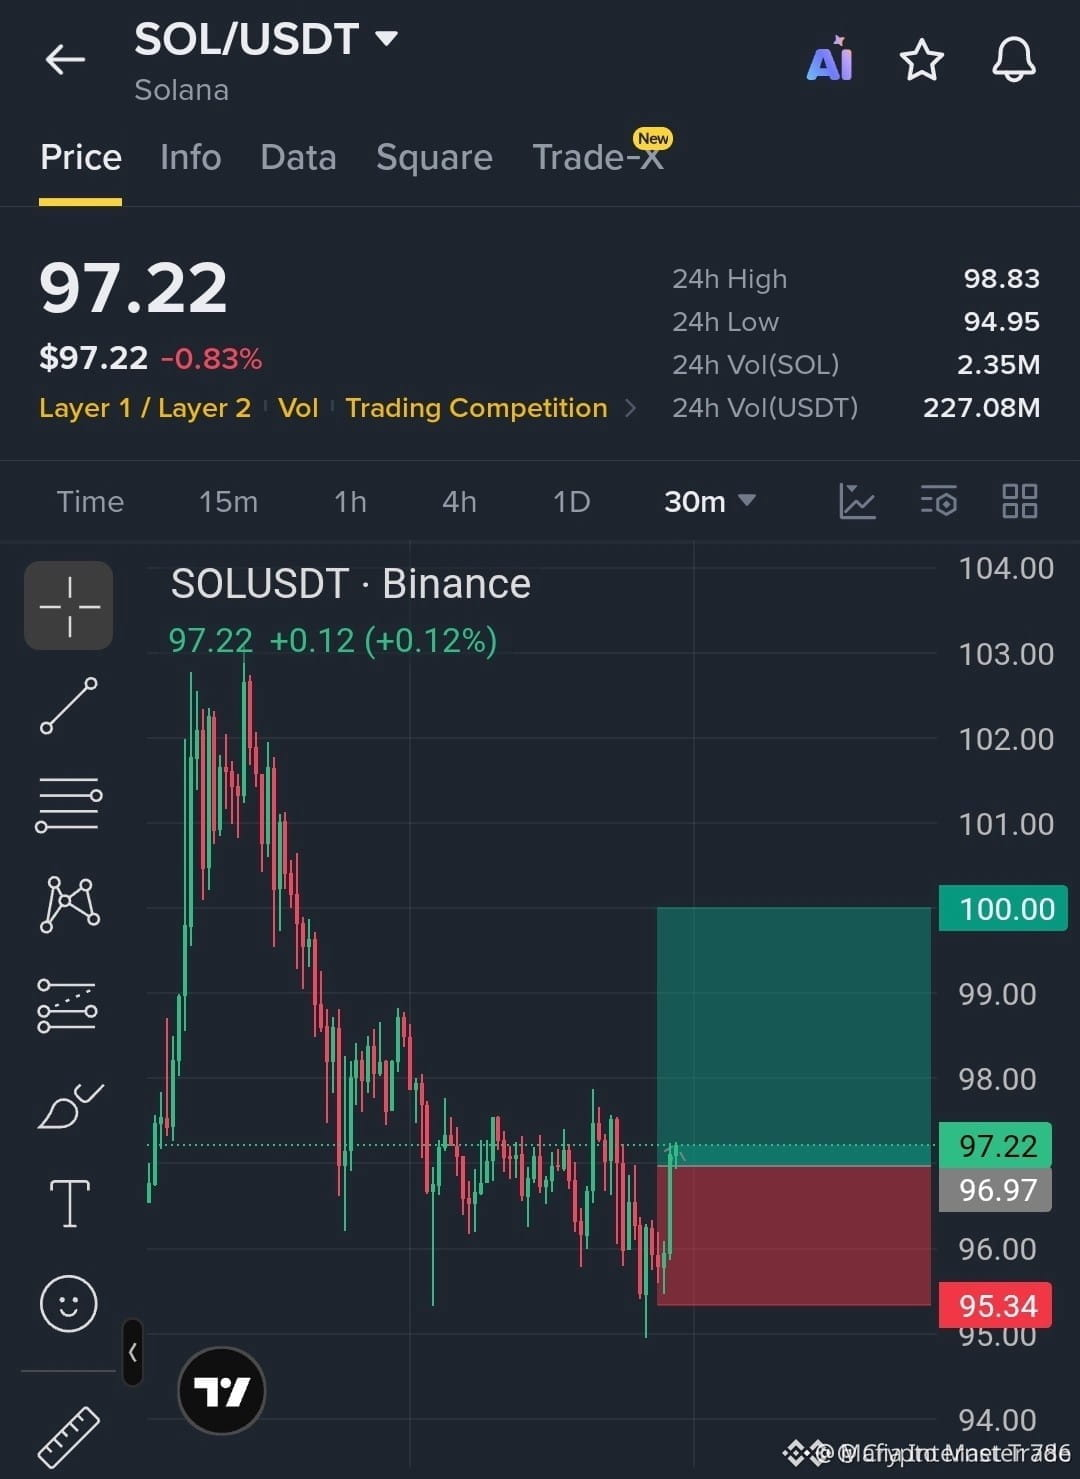Select the position projection tool

click(69, 1005)
